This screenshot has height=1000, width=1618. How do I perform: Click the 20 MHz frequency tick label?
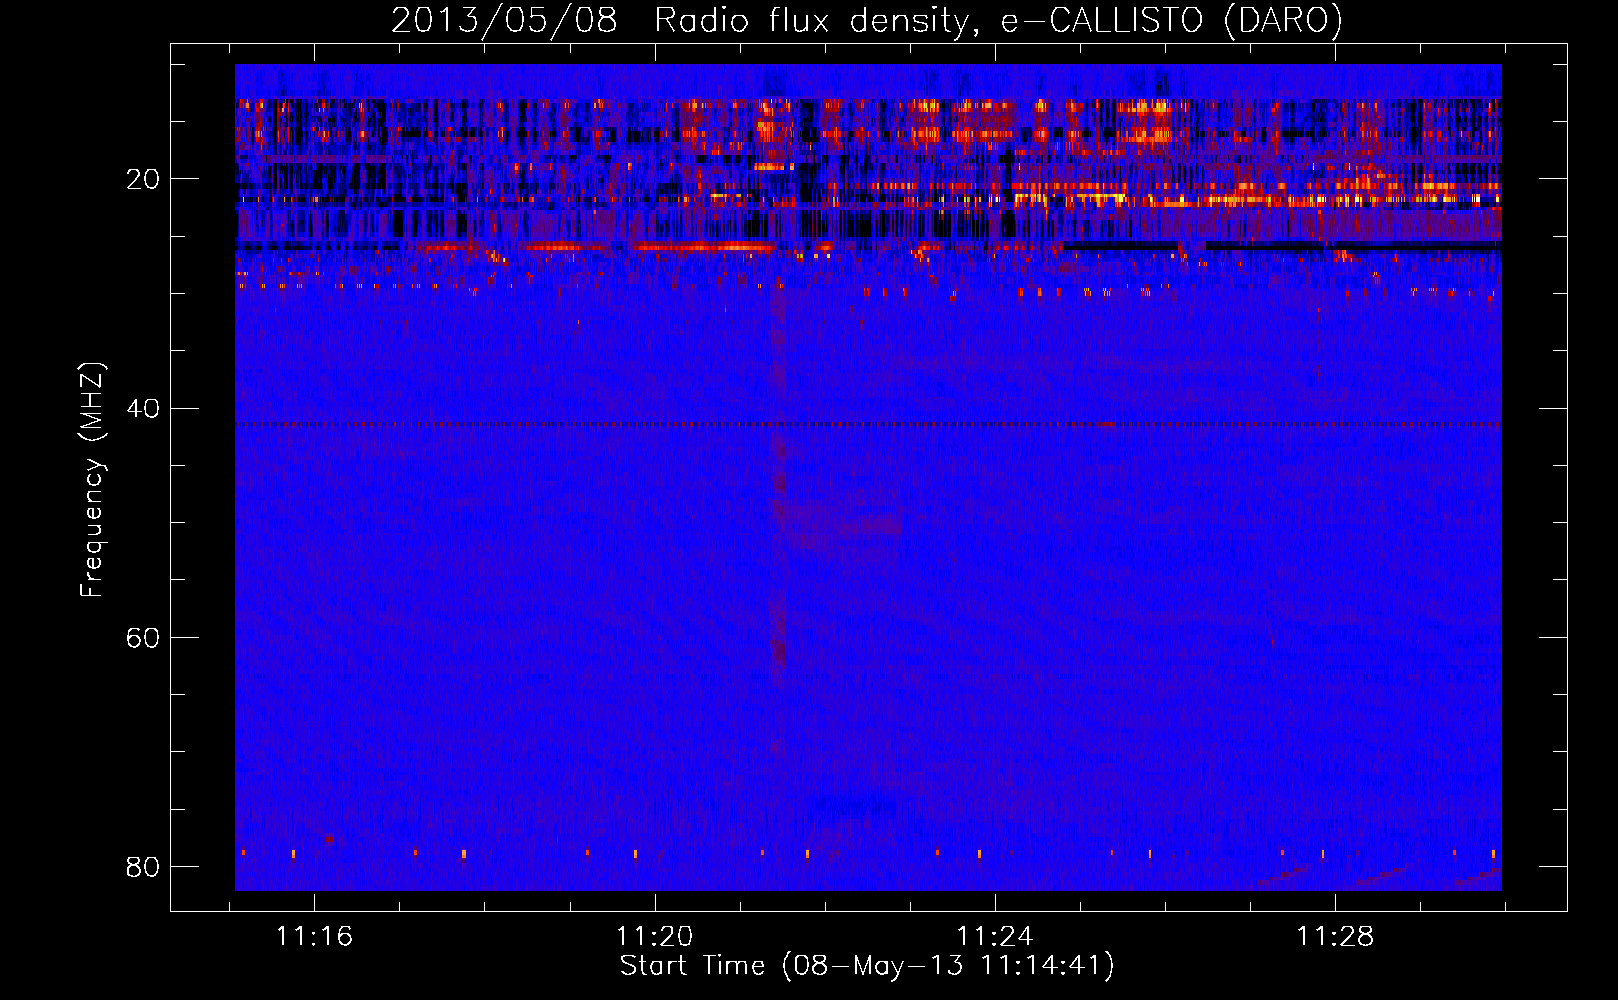(143, 179)
